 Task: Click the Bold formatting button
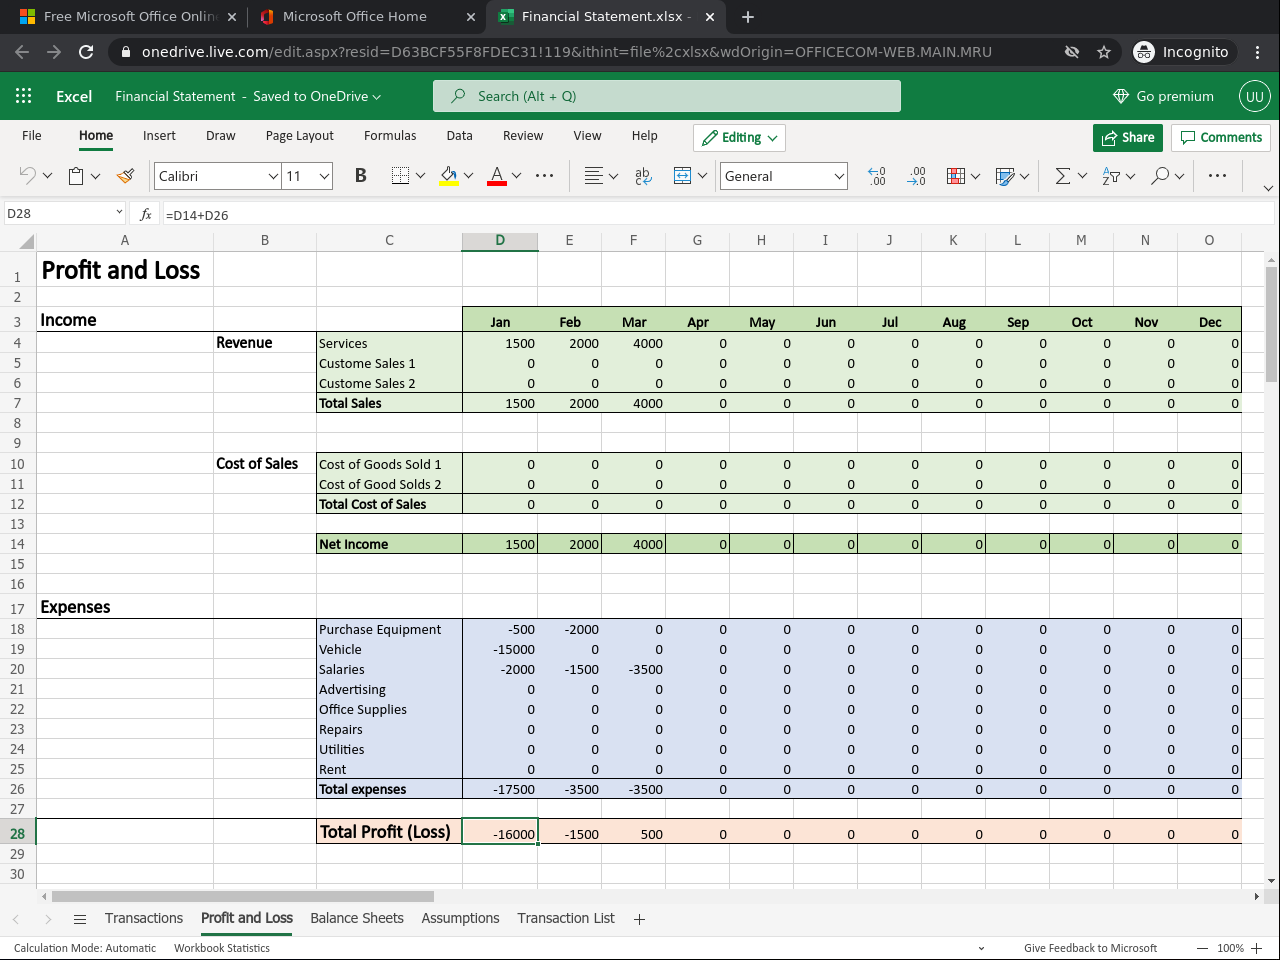pyautogui.click(x=360, y=176)
